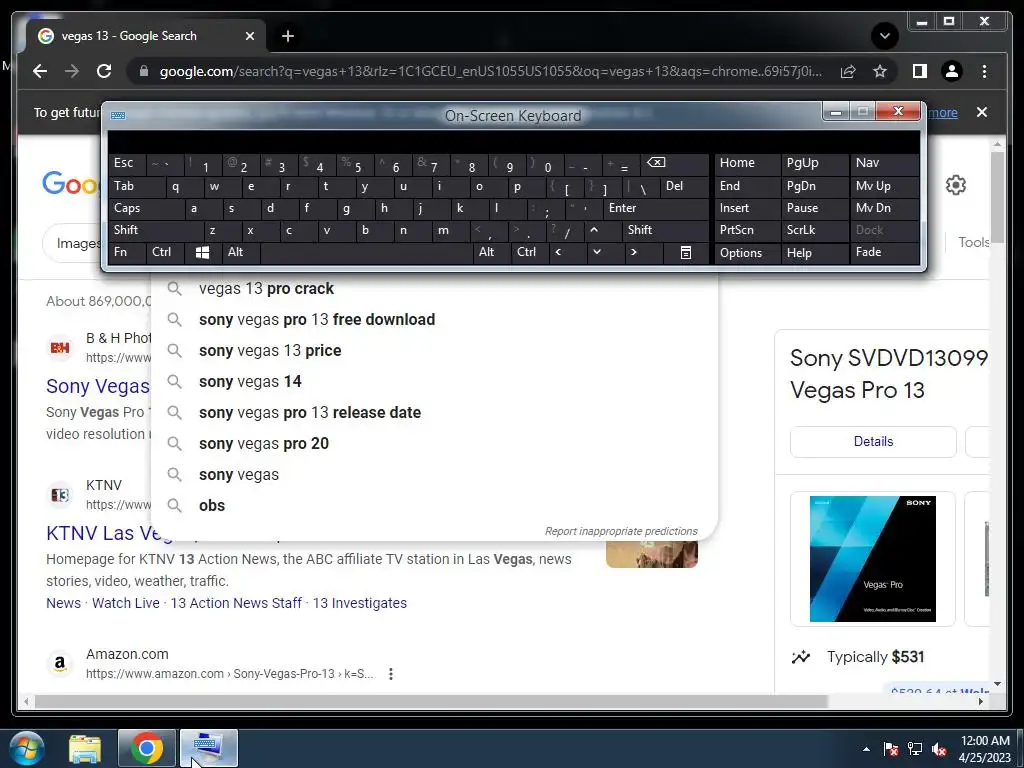Click the space bar on the keyboard
Image resolution: width=1024 pixels, height=768 pixels.
[366, 252]
